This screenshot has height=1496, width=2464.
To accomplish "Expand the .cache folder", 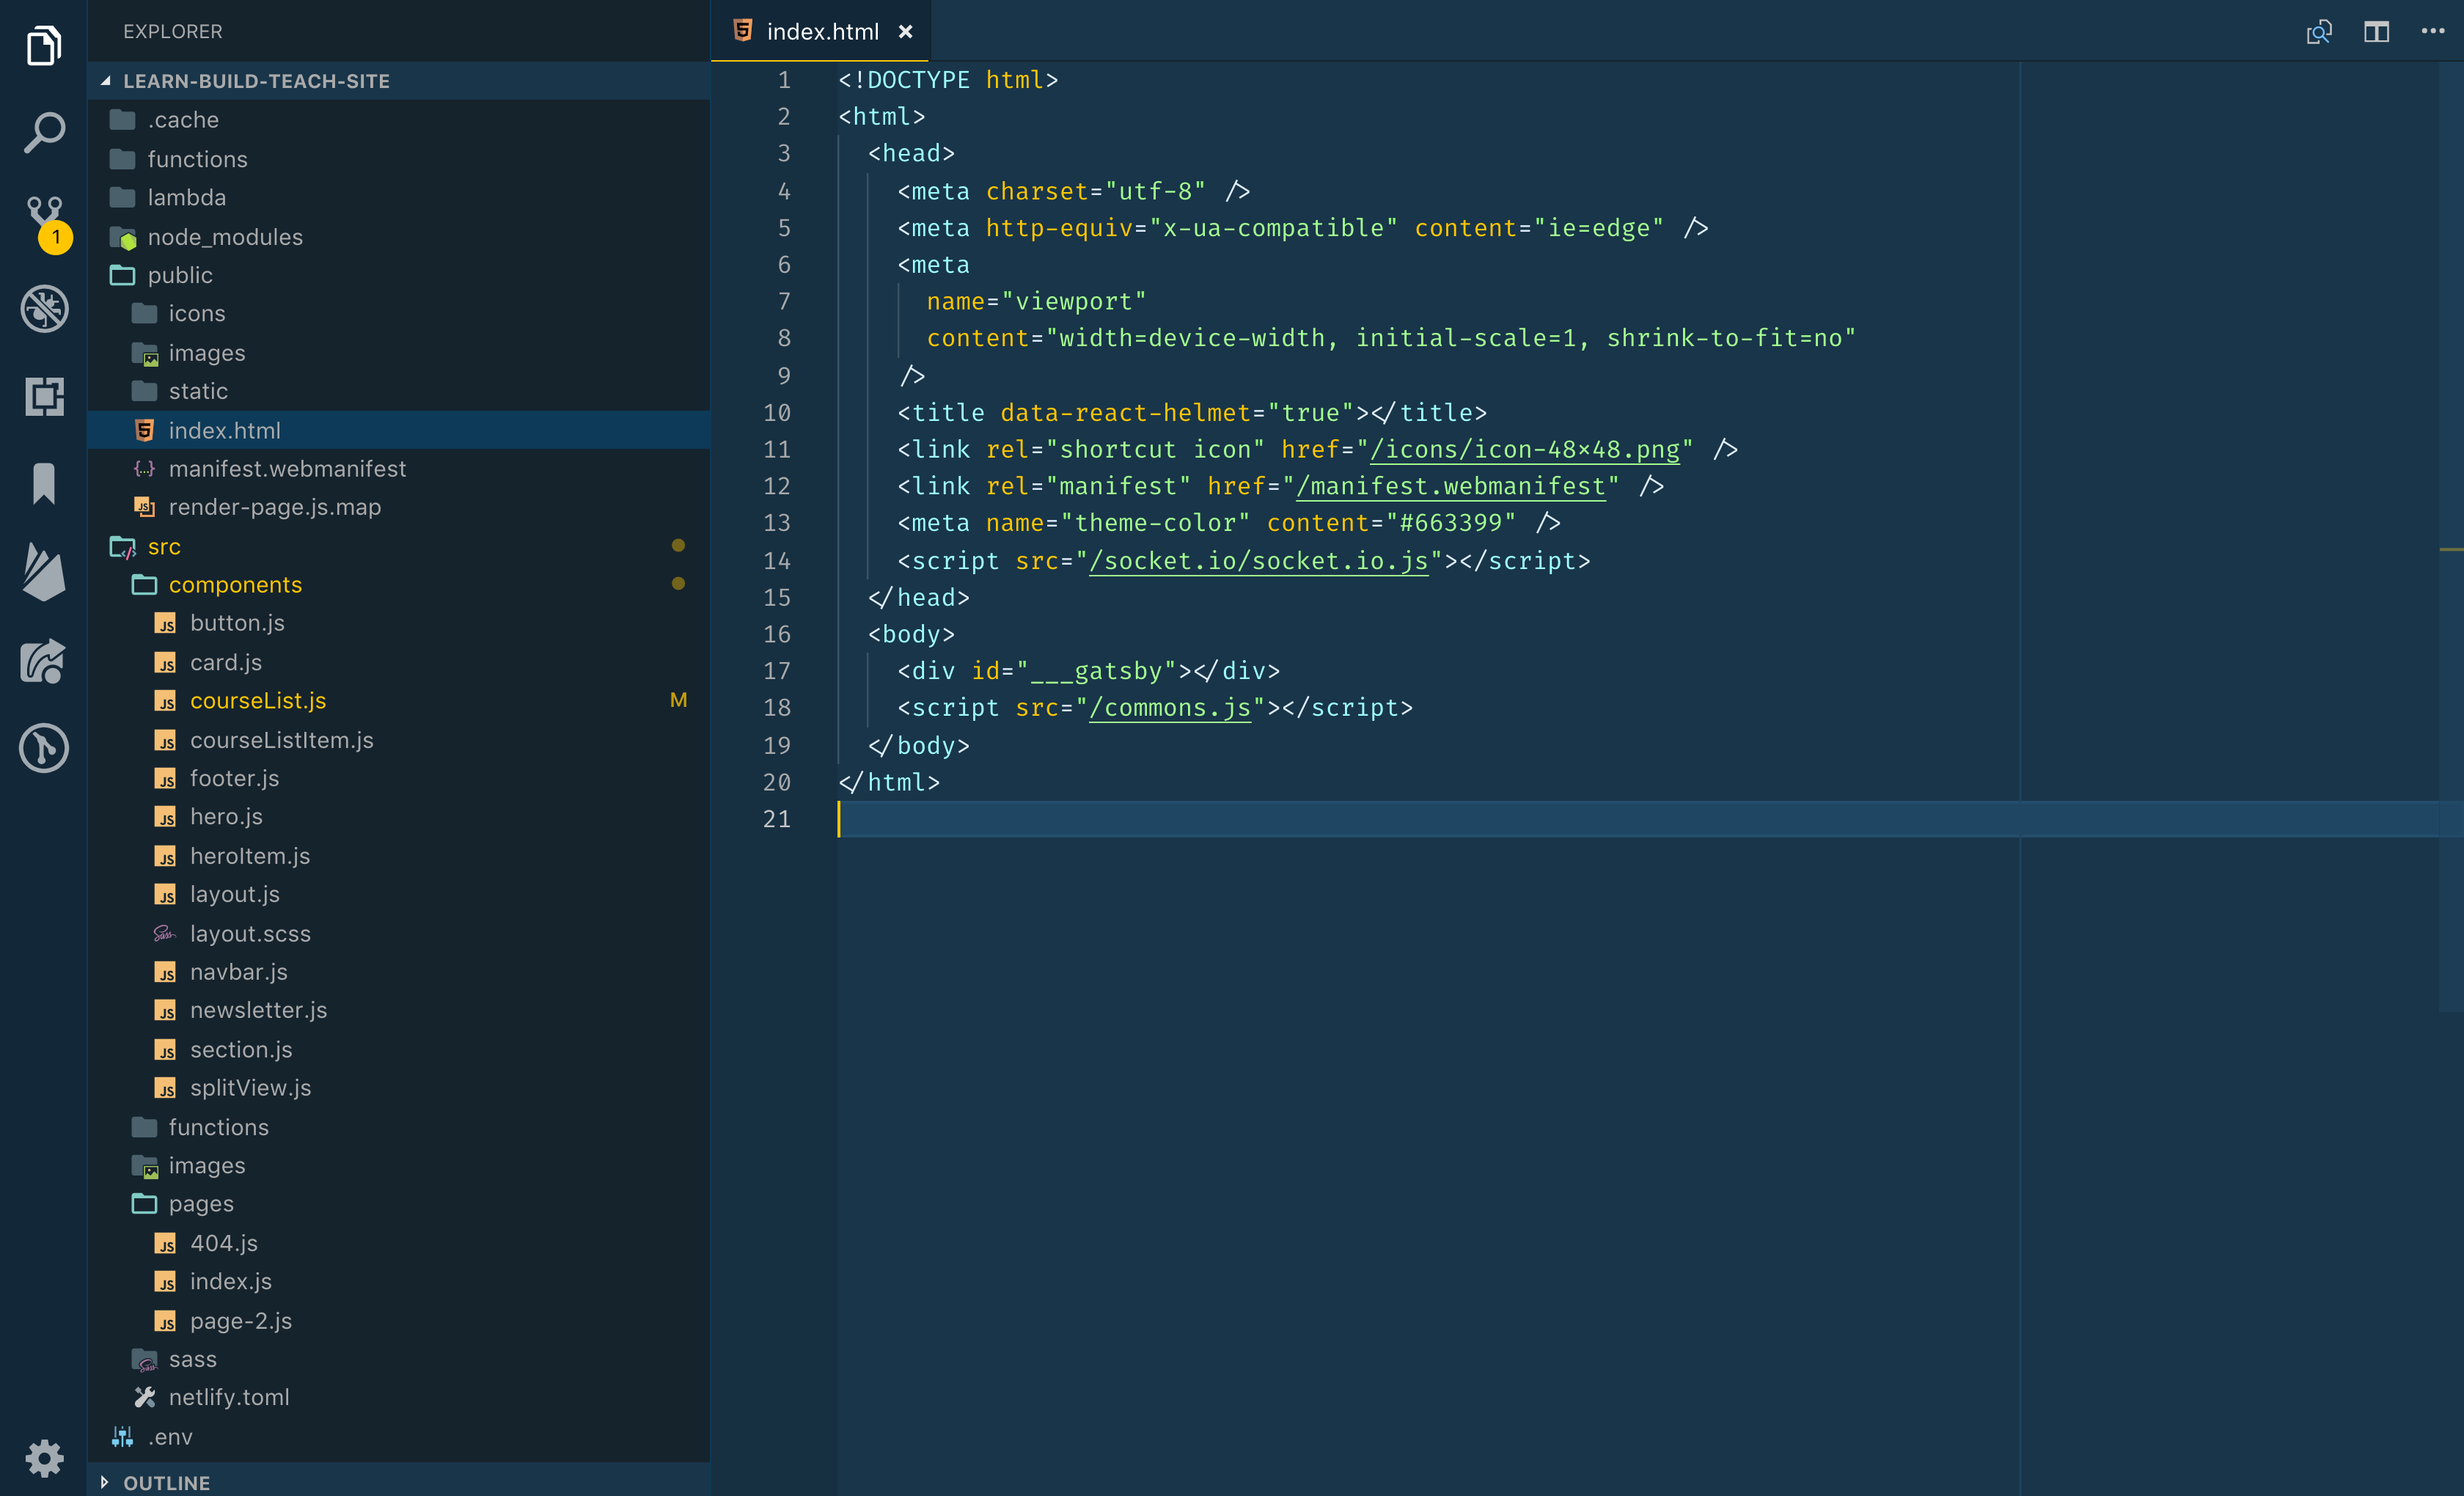I will 399,120.
